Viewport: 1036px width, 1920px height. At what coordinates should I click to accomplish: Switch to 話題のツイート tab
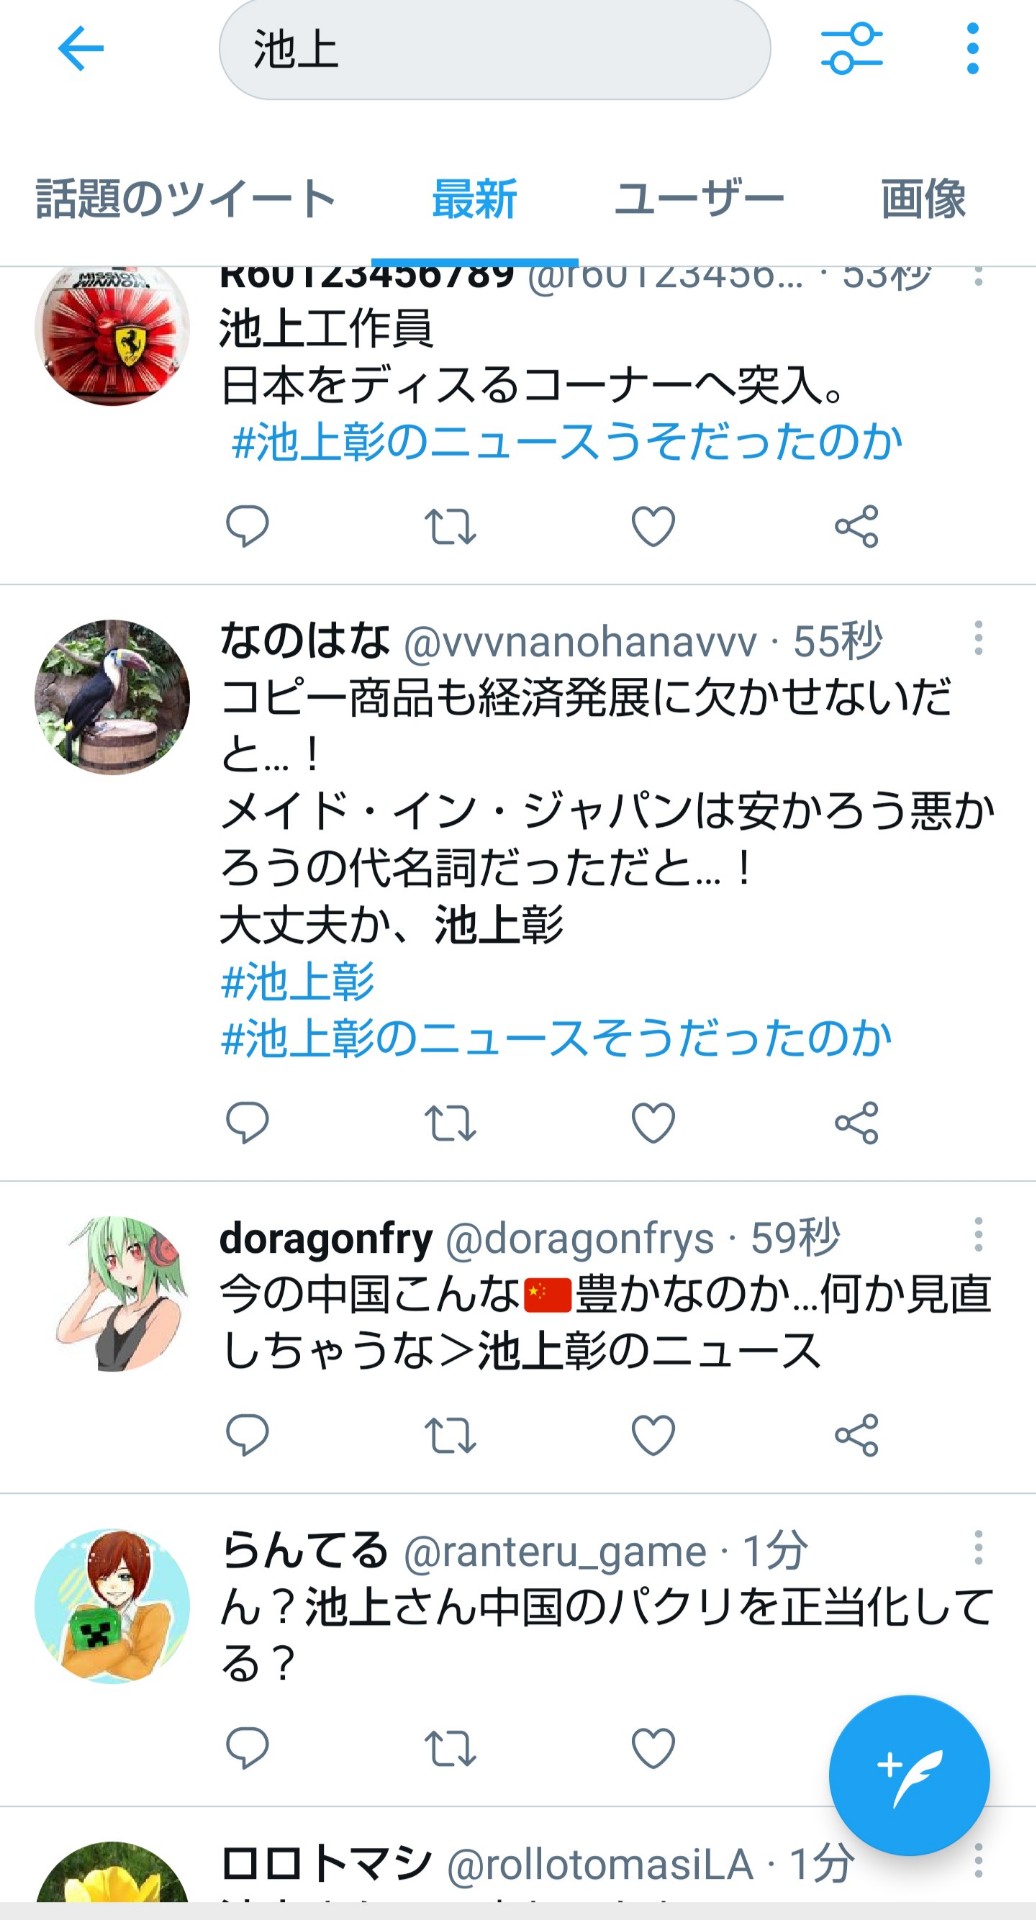coord(185,198)
